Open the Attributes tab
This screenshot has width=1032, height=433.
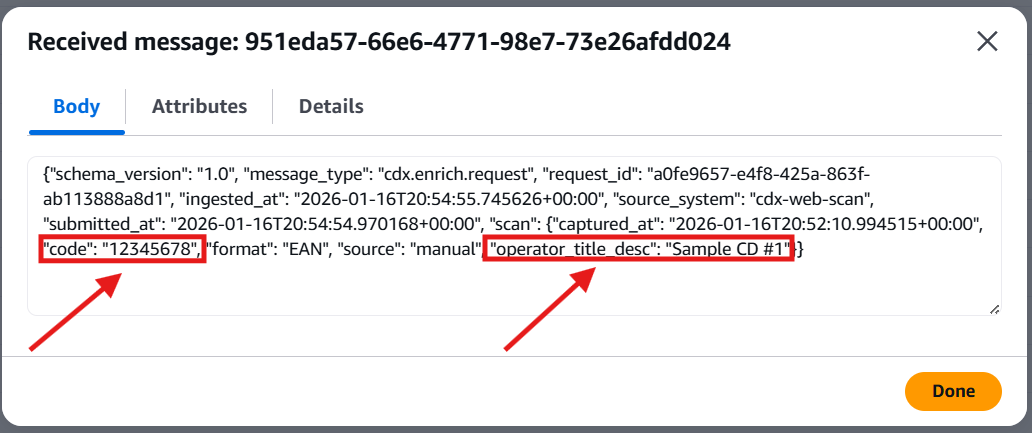pos(199,106)
